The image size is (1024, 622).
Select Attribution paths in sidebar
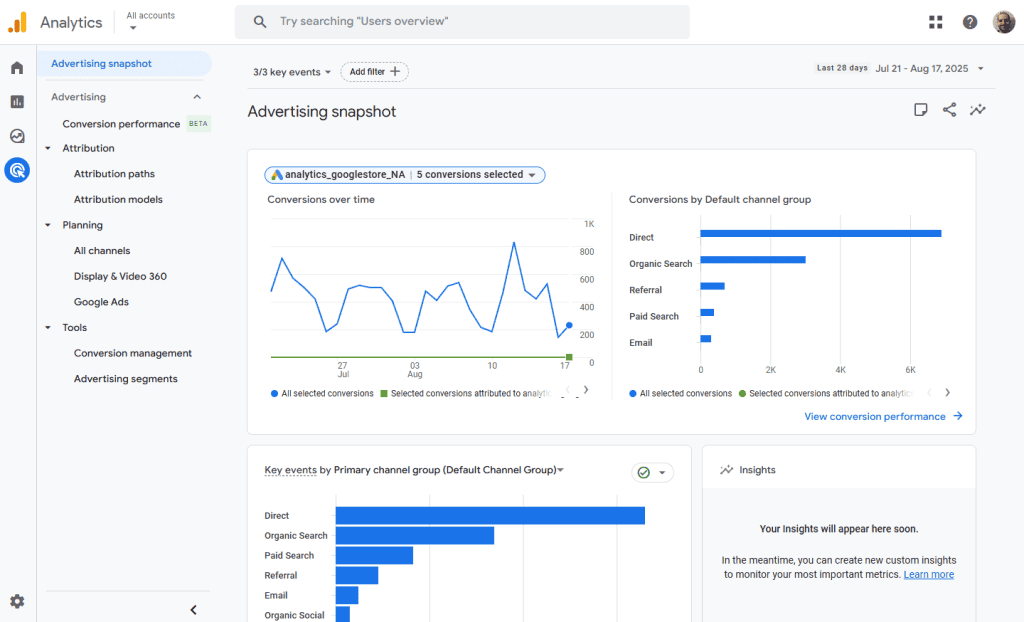click(114, 174)
